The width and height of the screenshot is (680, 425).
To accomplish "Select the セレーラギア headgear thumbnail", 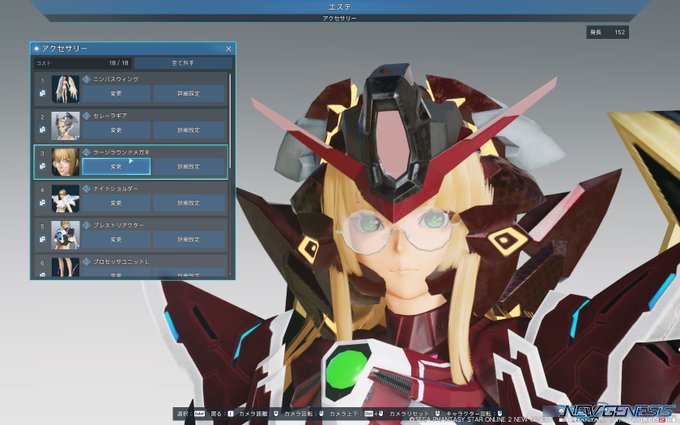I will (65, 126).
